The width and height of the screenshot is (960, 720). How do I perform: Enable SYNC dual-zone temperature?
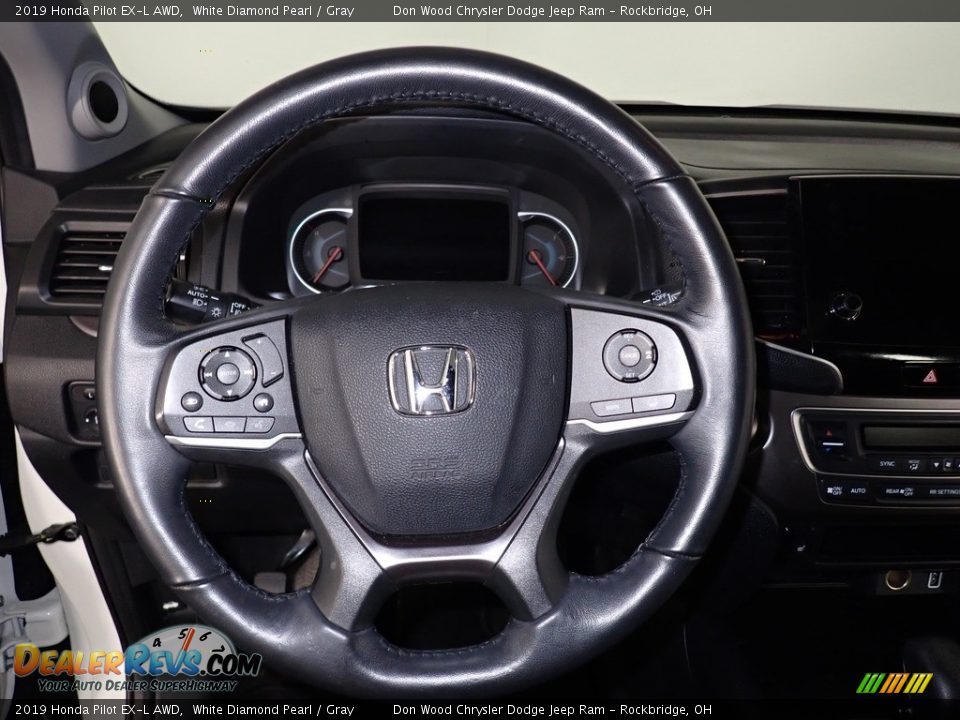tap(887, 463)
